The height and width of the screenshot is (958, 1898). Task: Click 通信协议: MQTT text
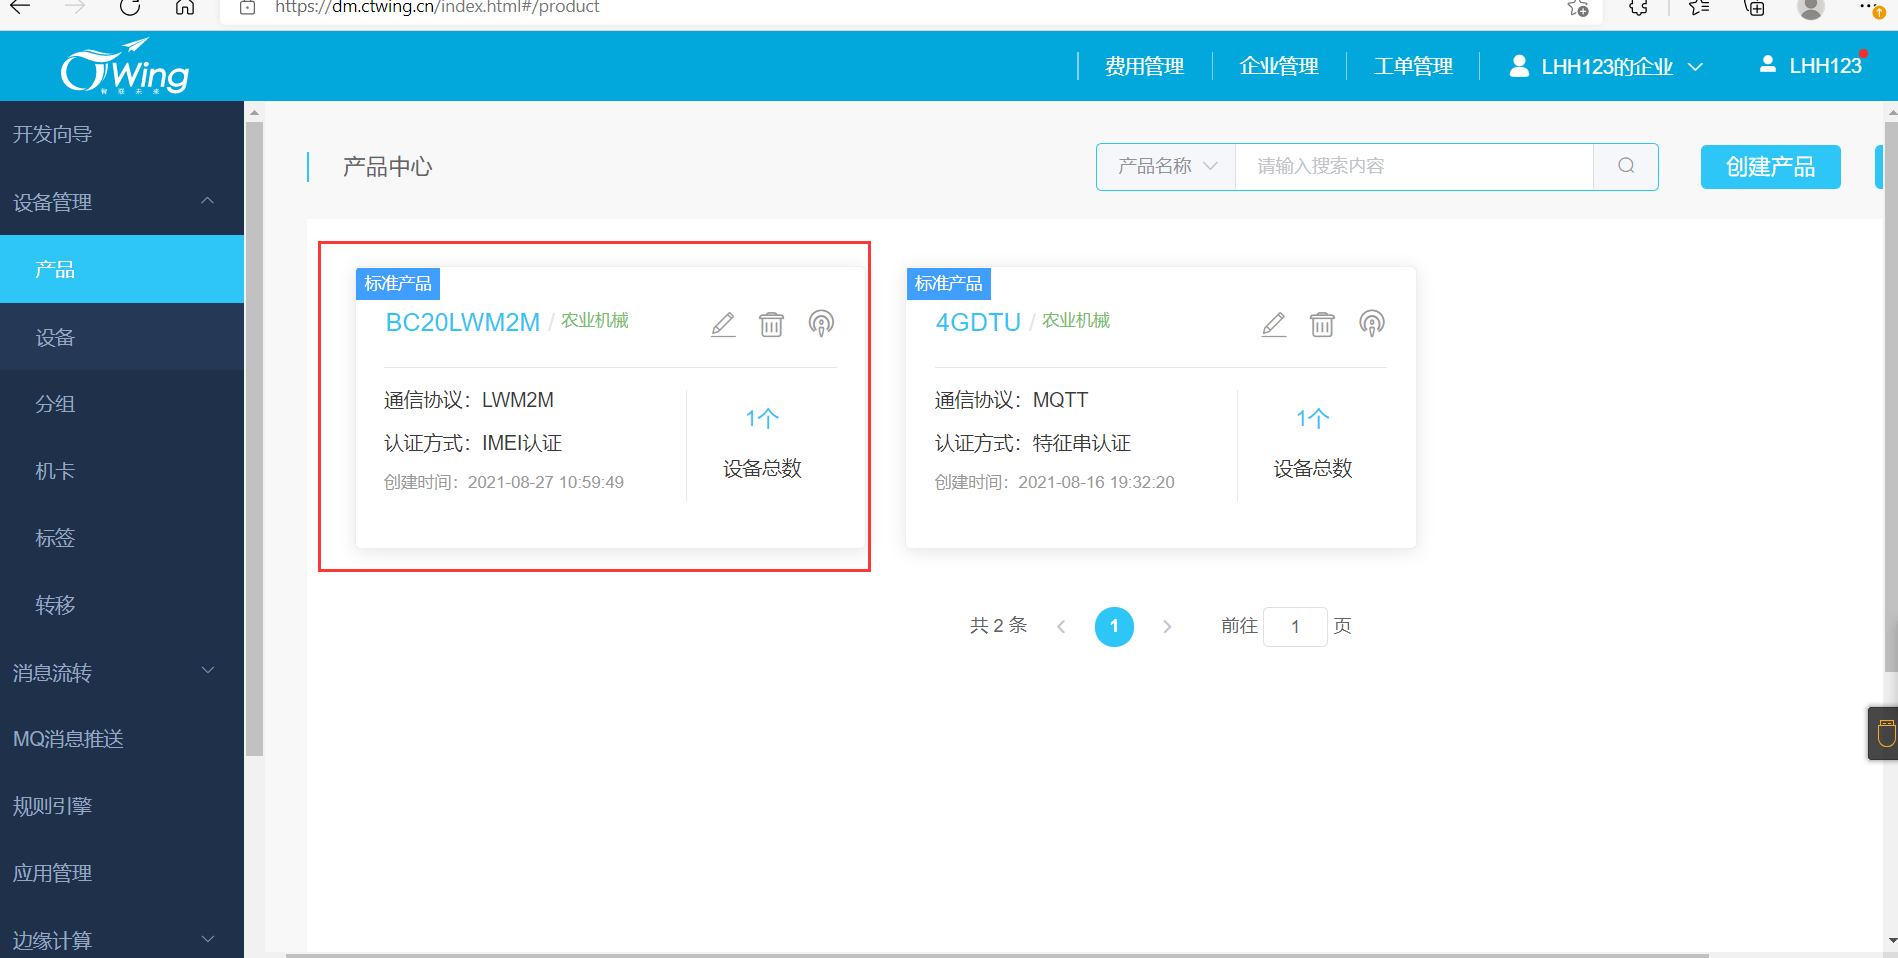1011,400
